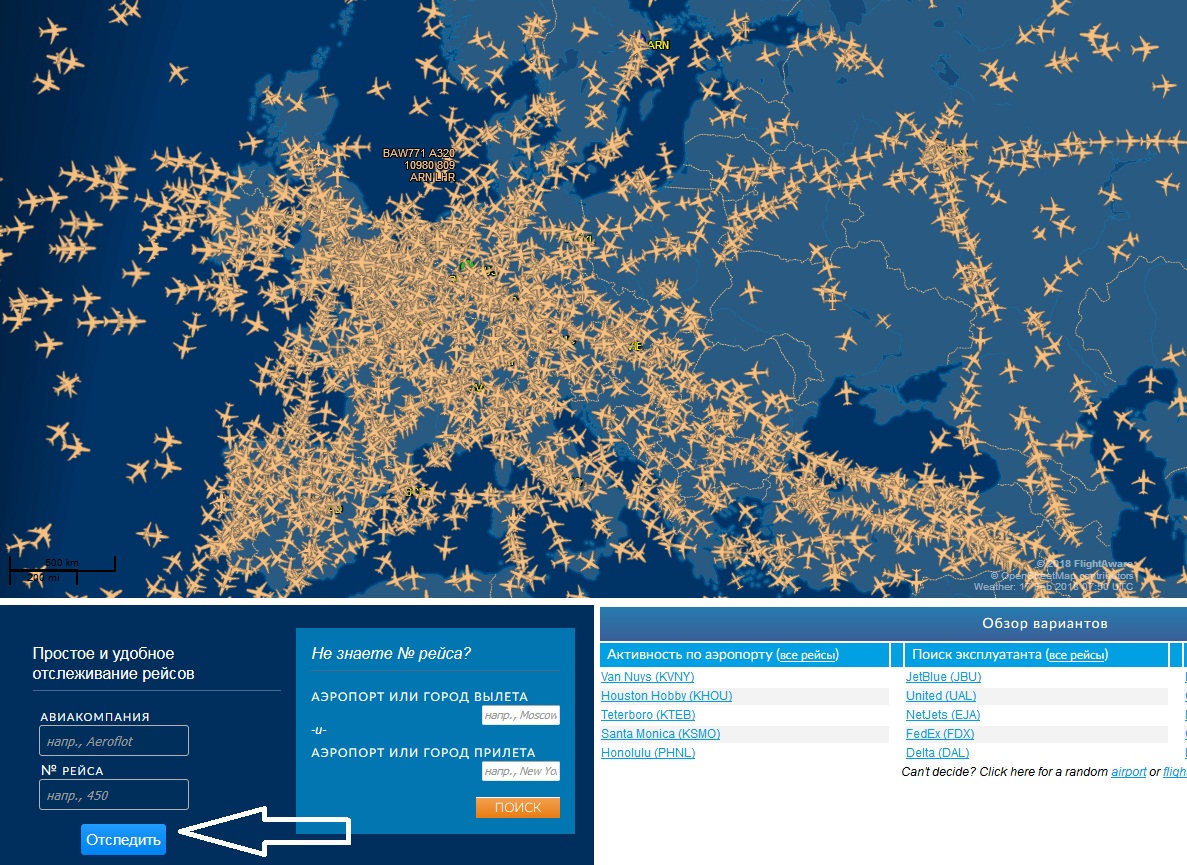View Delta (DAL) operator flights
Image resolution: width=1187 pixels, height=865 pixels.
(937, 753)
